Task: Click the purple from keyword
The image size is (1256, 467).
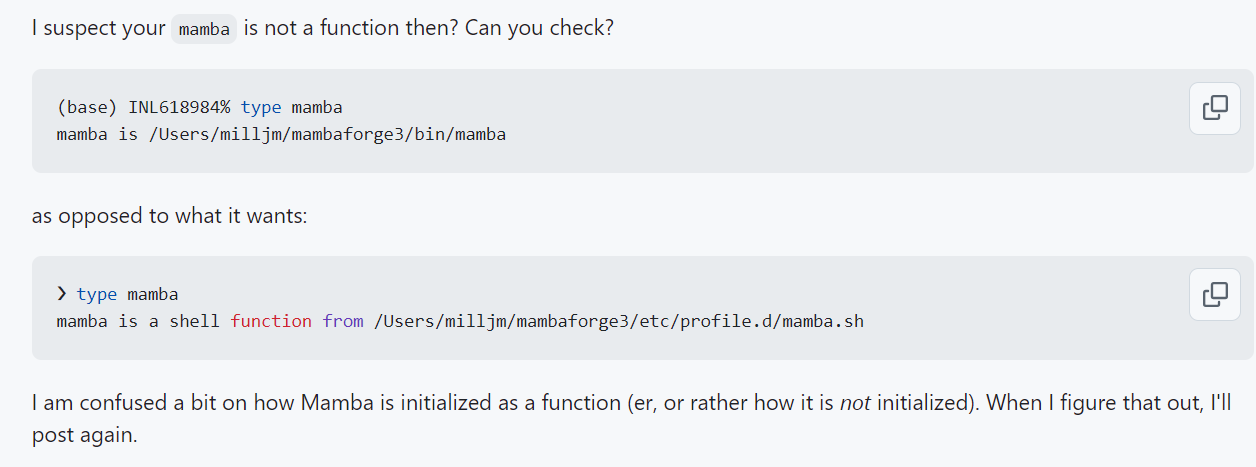Action: [x=343, y=321]
